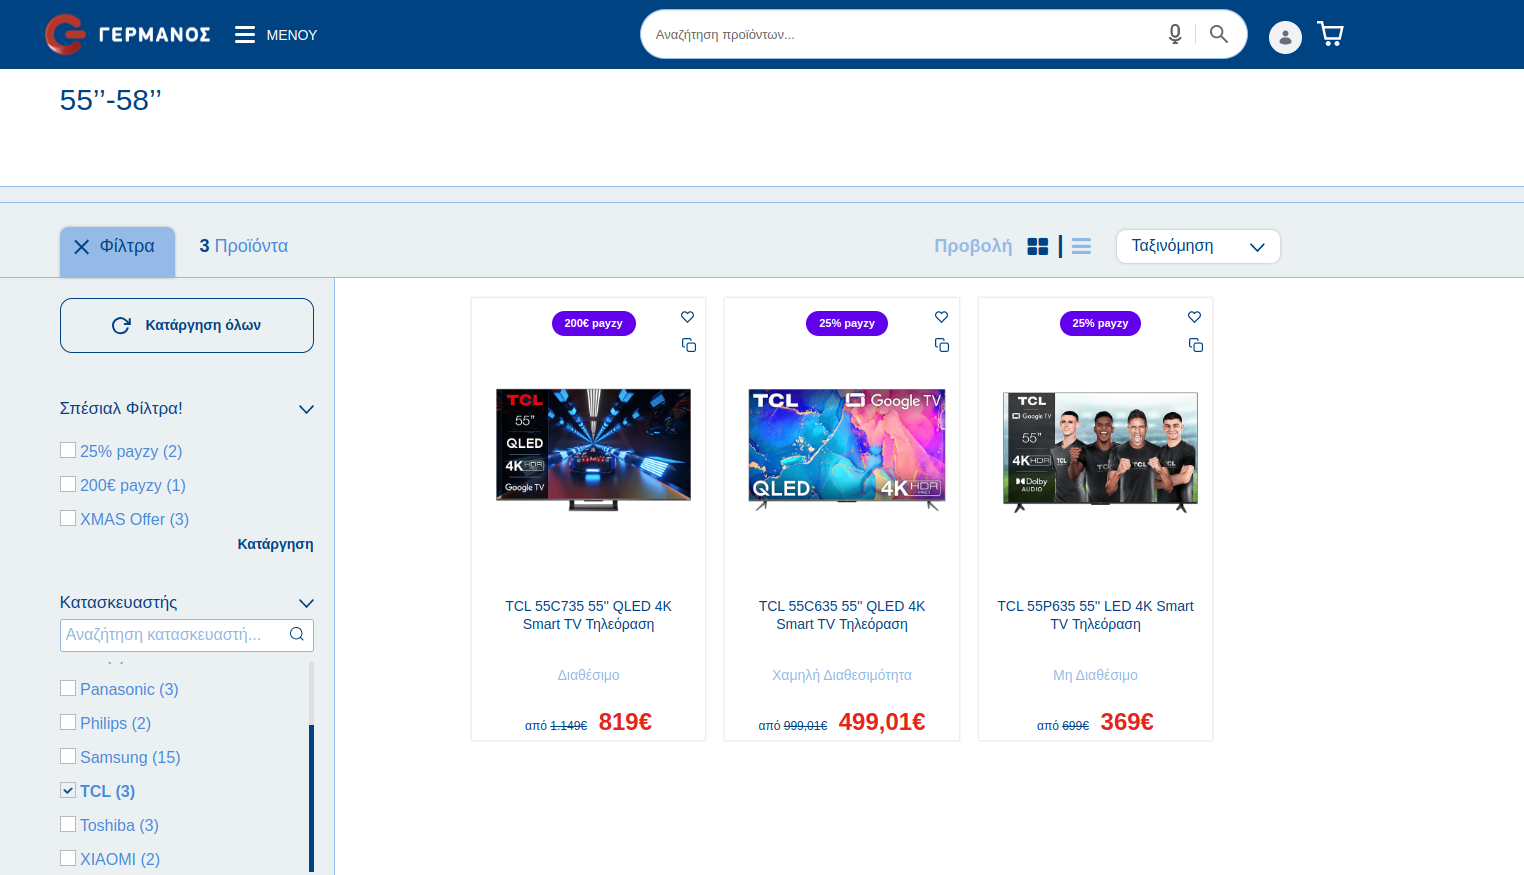Click the manufacturer search magnifier icon
This screenshot has height=875, width=1524.
(x=297, y=634)
